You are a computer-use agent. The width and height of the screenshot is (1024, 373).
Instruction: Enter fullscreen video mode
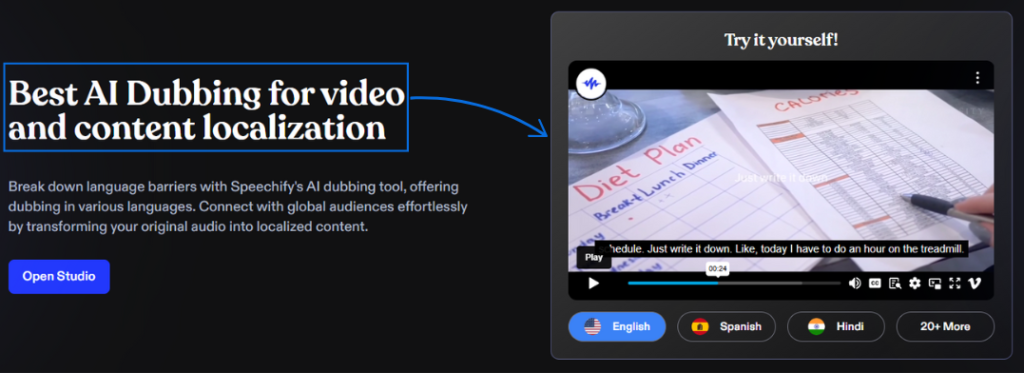[x=955, y=284]
